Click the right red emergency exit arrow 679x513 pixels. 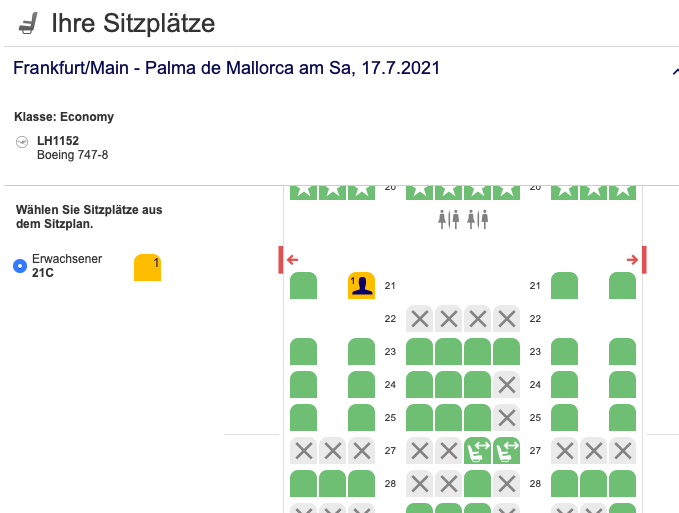click(x=632, y=260)
